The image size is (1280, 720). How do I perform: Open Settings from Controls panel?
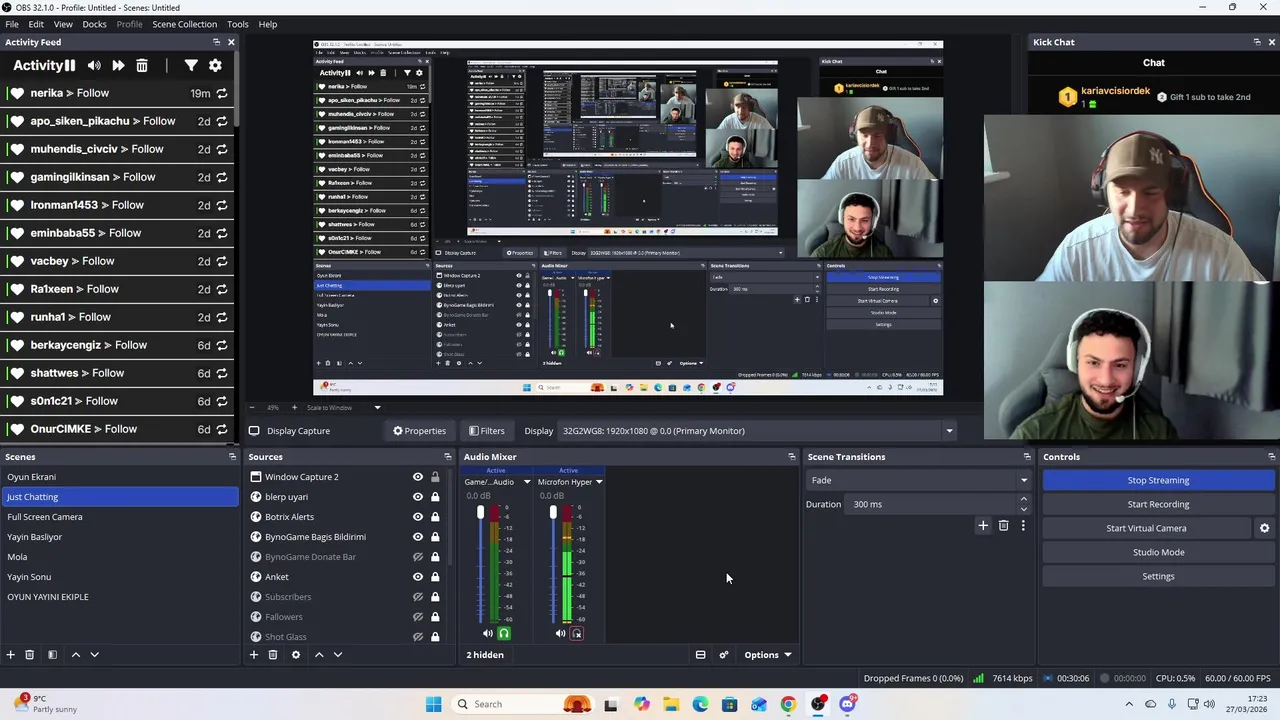(x=1158, y=576)
